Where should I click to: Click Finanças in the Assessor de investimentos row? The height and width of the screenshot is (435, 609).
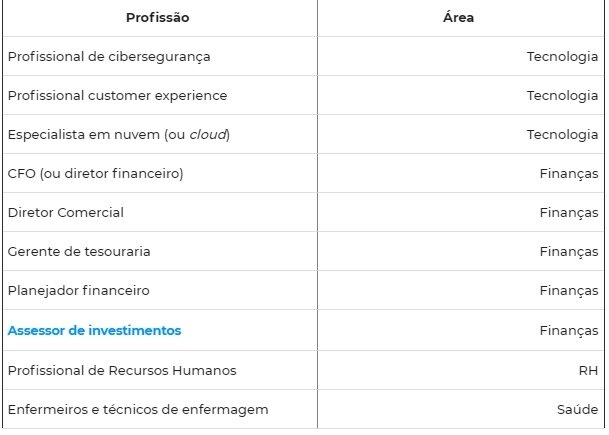[568, 330]
